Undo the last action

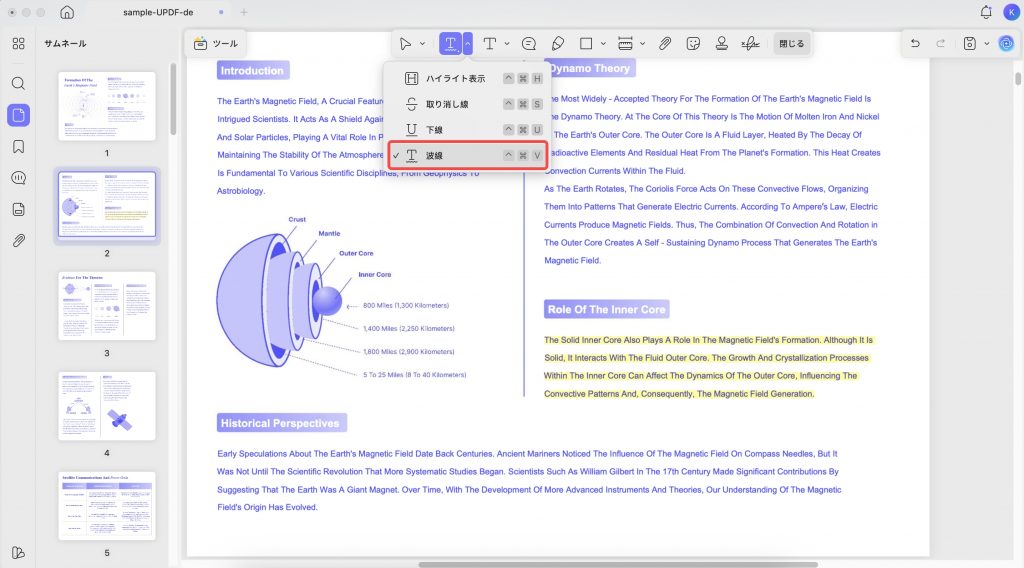tap(915, 44)
